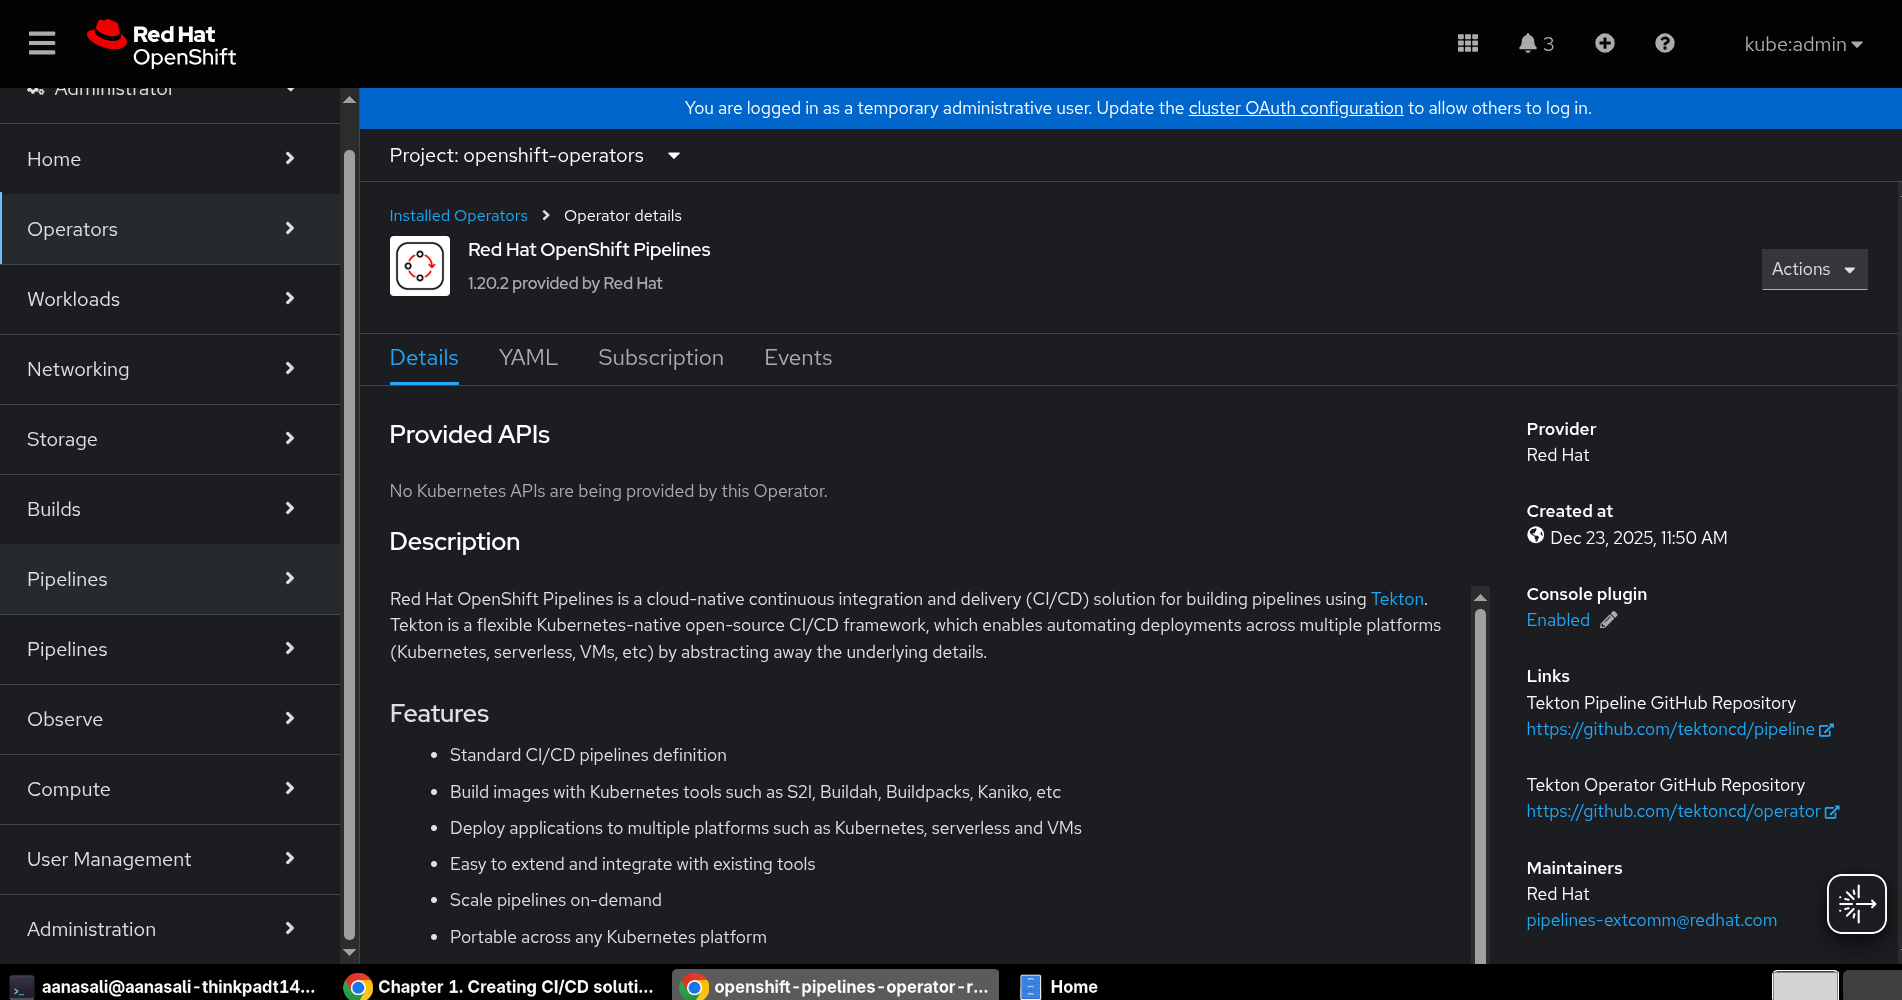Expand the User Management navigation section
This screenshot has height=1000, width=1902.
(x=170, y=859)
